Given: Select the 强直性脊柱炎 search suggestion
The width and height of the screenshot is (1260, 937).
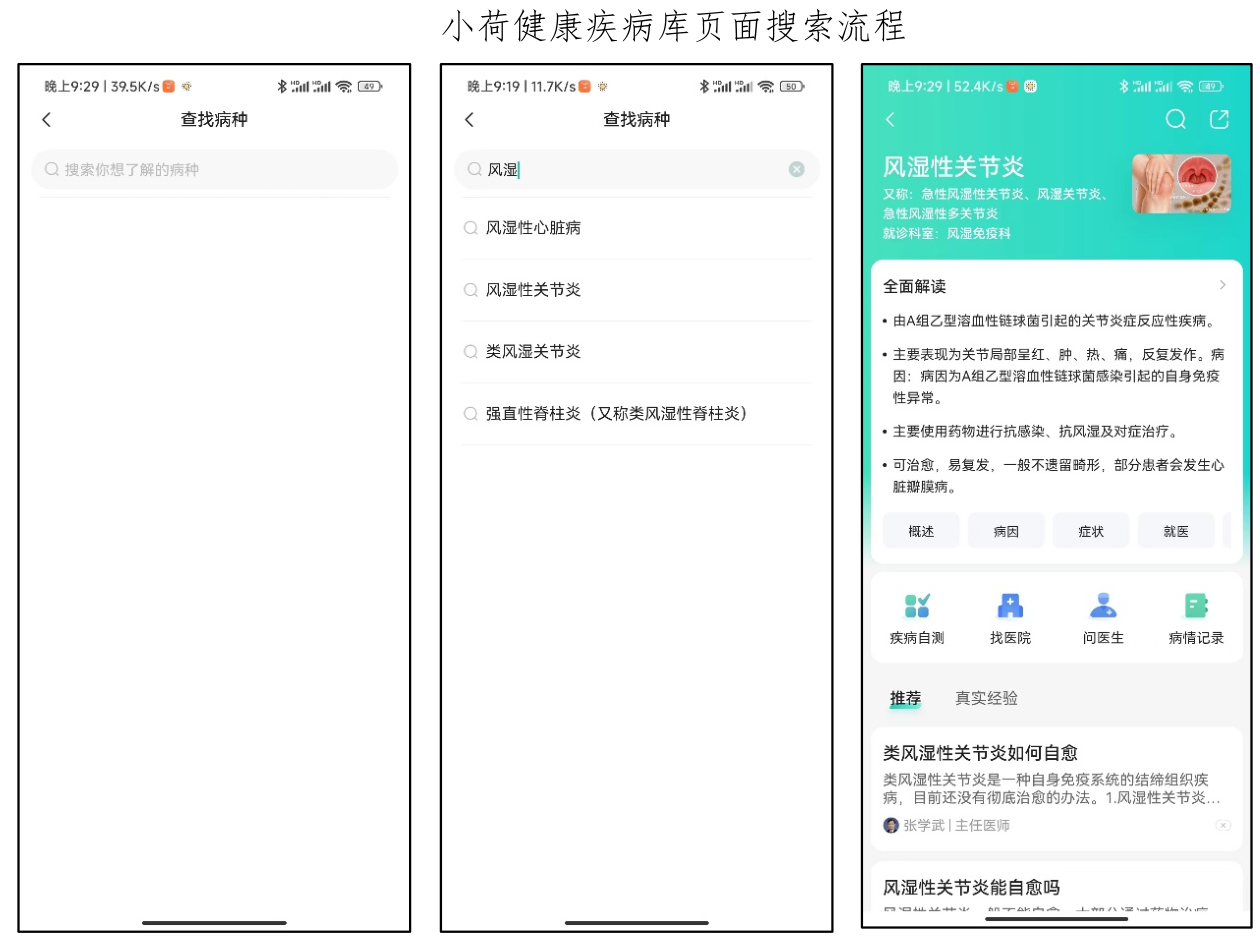Looking at the screenshot, I should click(x=616, y=414).
